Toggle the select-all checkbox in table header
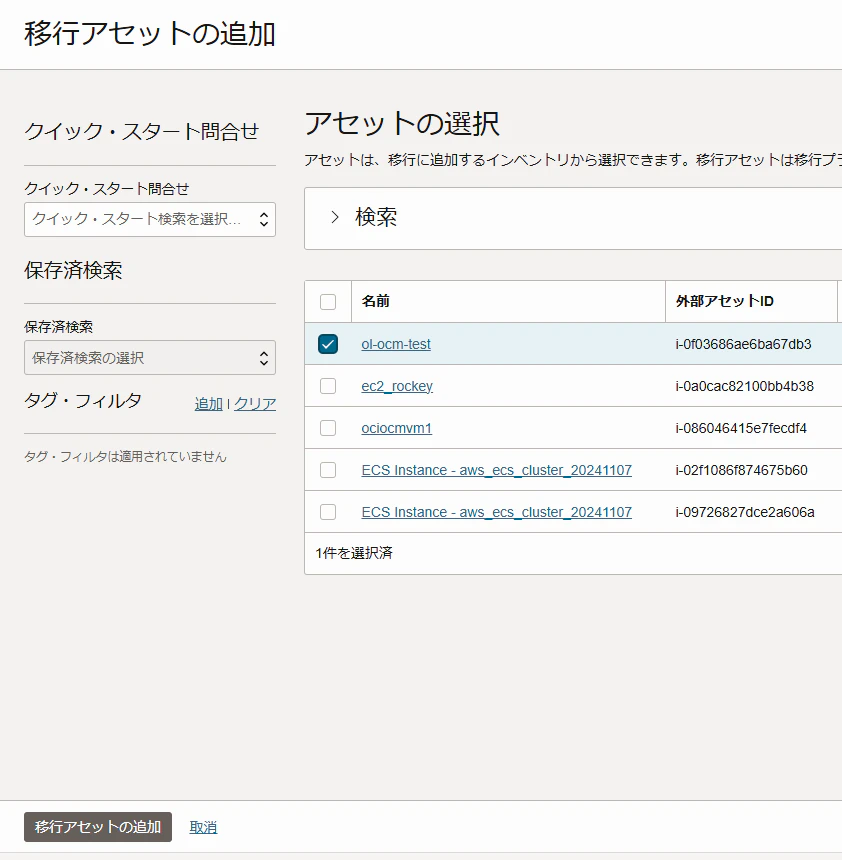Image resolution: width=842 pixels, height=860 pixels. [328, 302]
